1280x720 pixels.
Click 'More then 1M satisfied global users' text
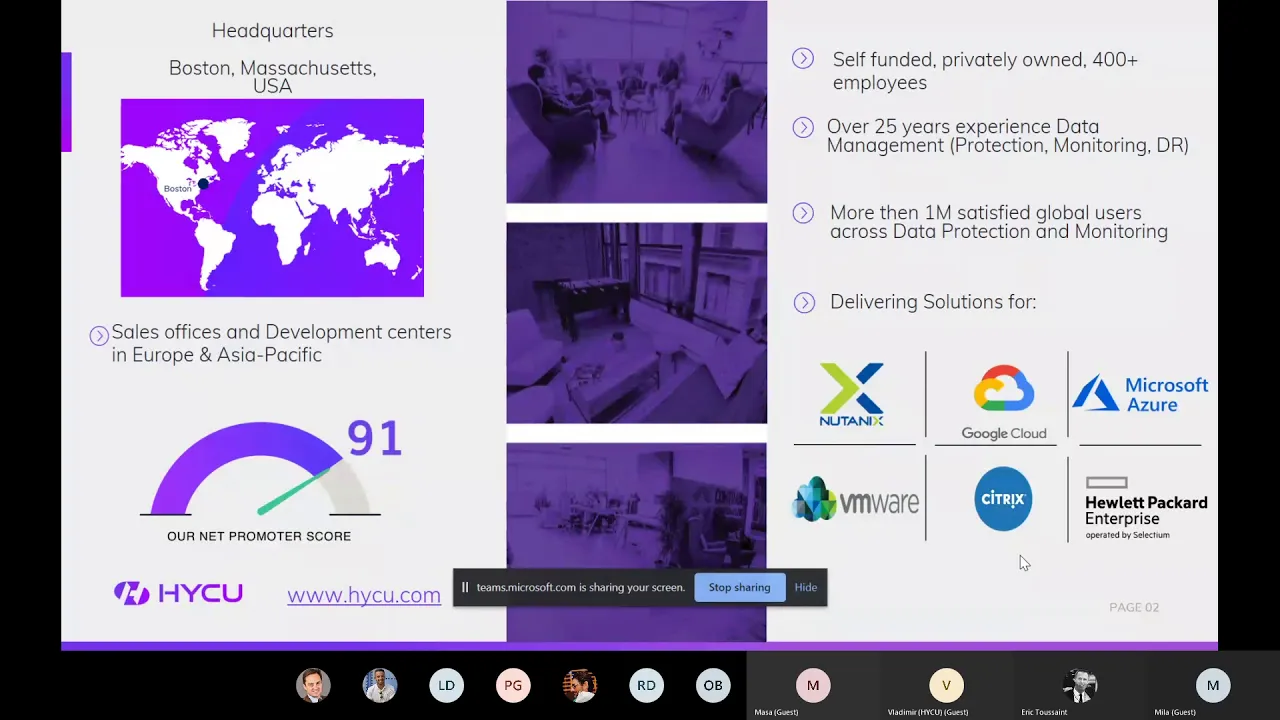(999, 222)
